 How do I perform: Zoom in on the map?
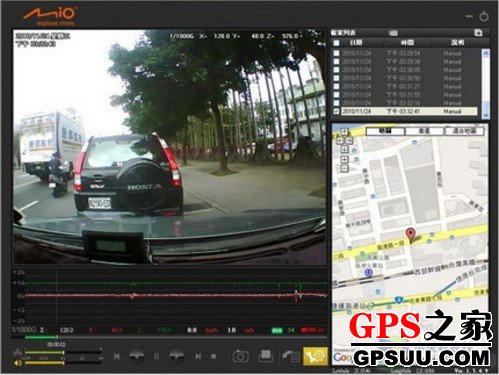(345, 160)
